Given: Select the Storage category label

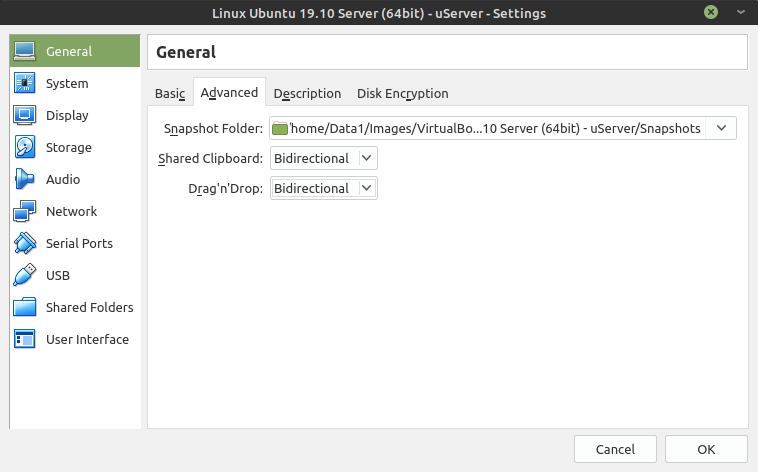Looking at the screenshot, I should click(x=69, y=147).
